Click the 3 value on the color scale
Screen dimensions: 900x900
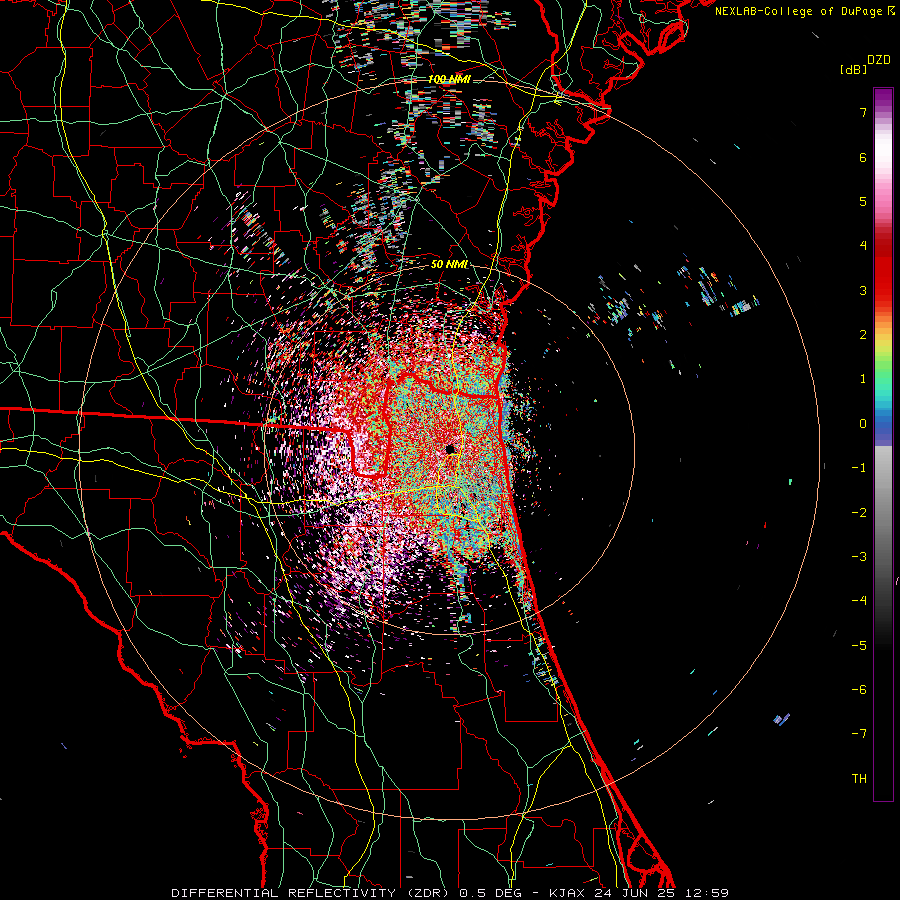click(863, 290)
